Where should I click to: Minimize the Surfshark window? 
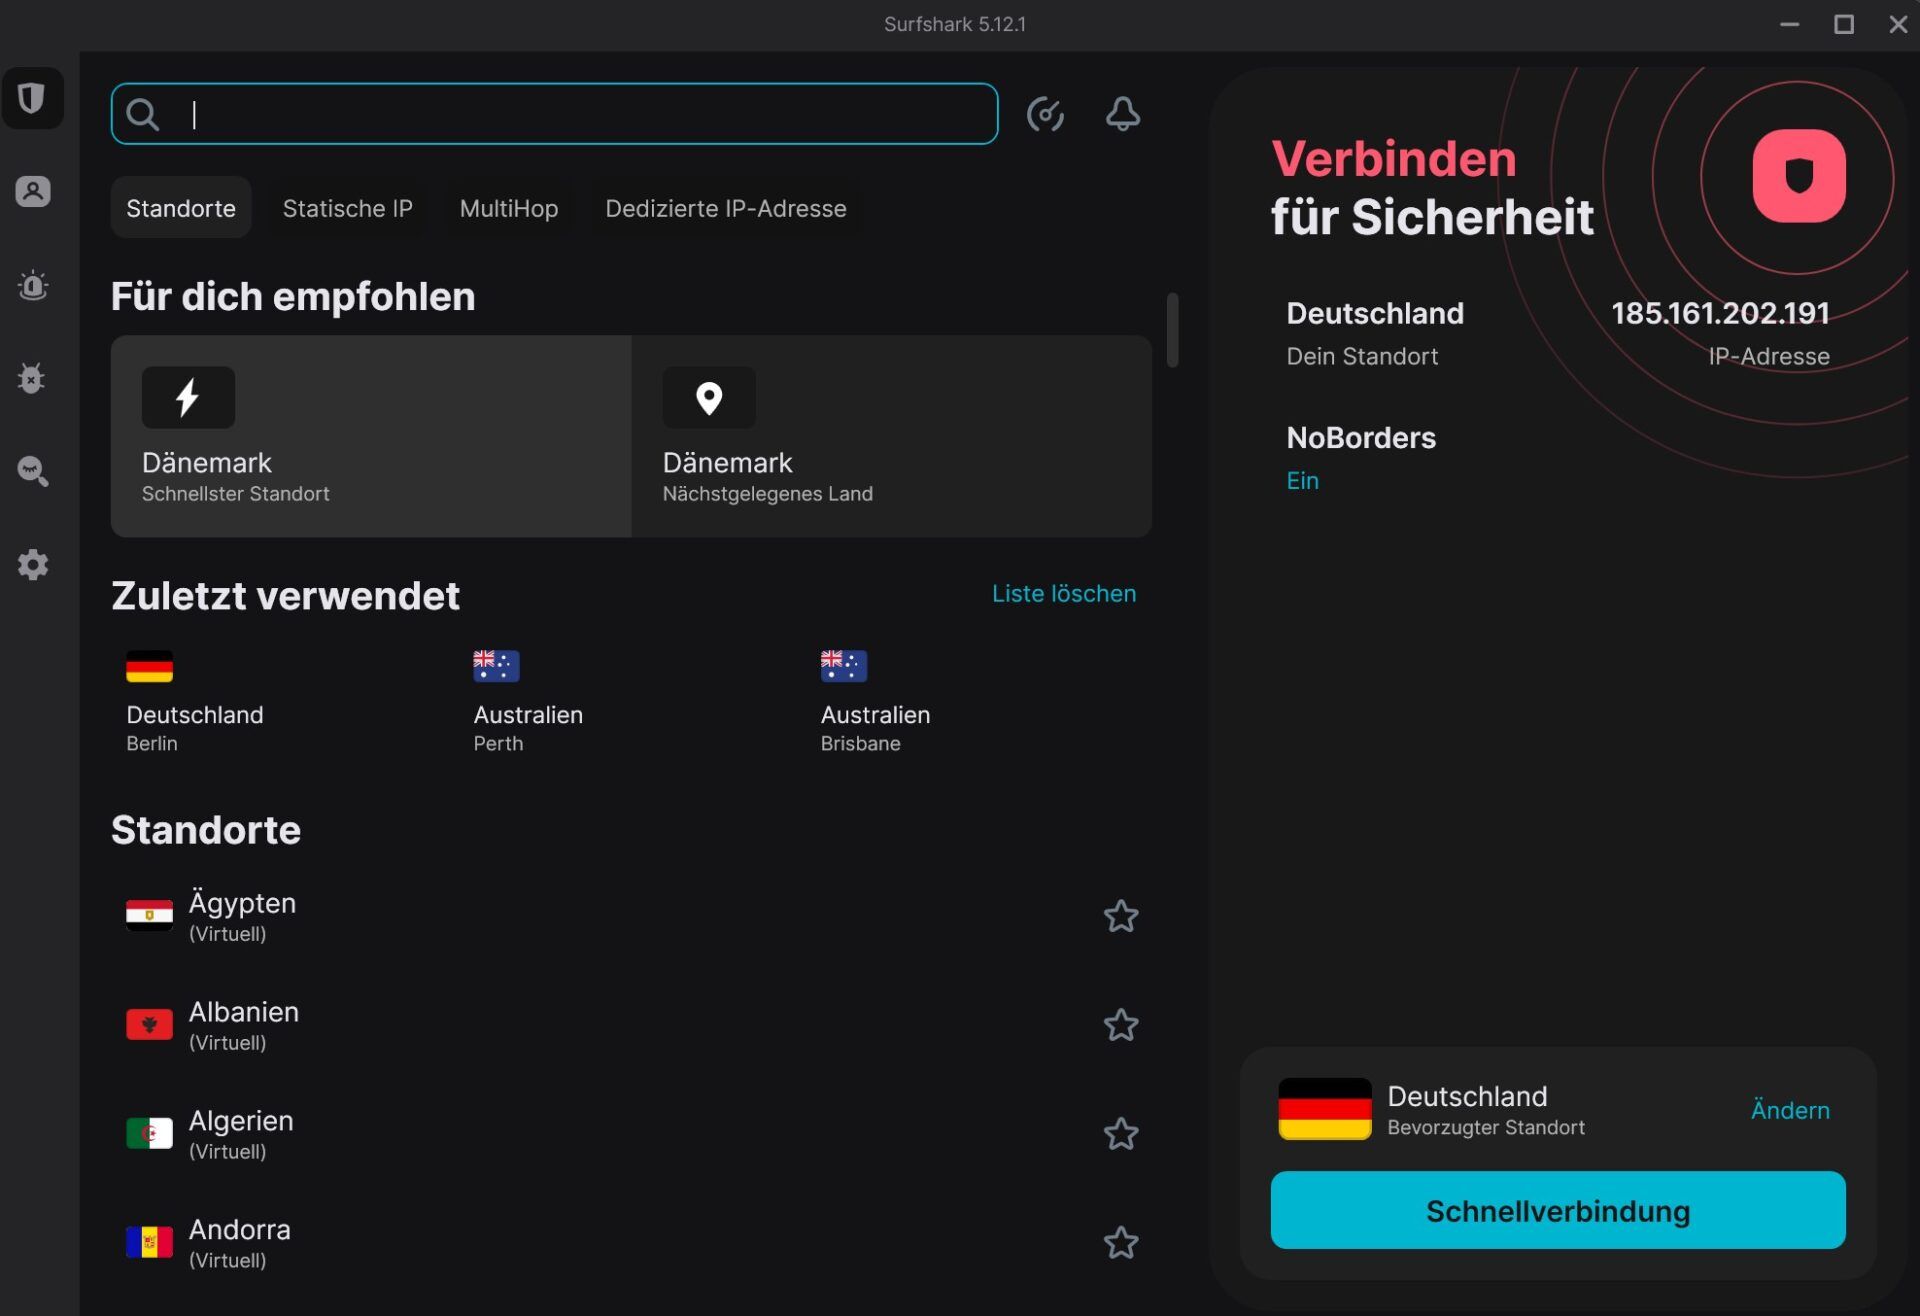(1789, 24)
